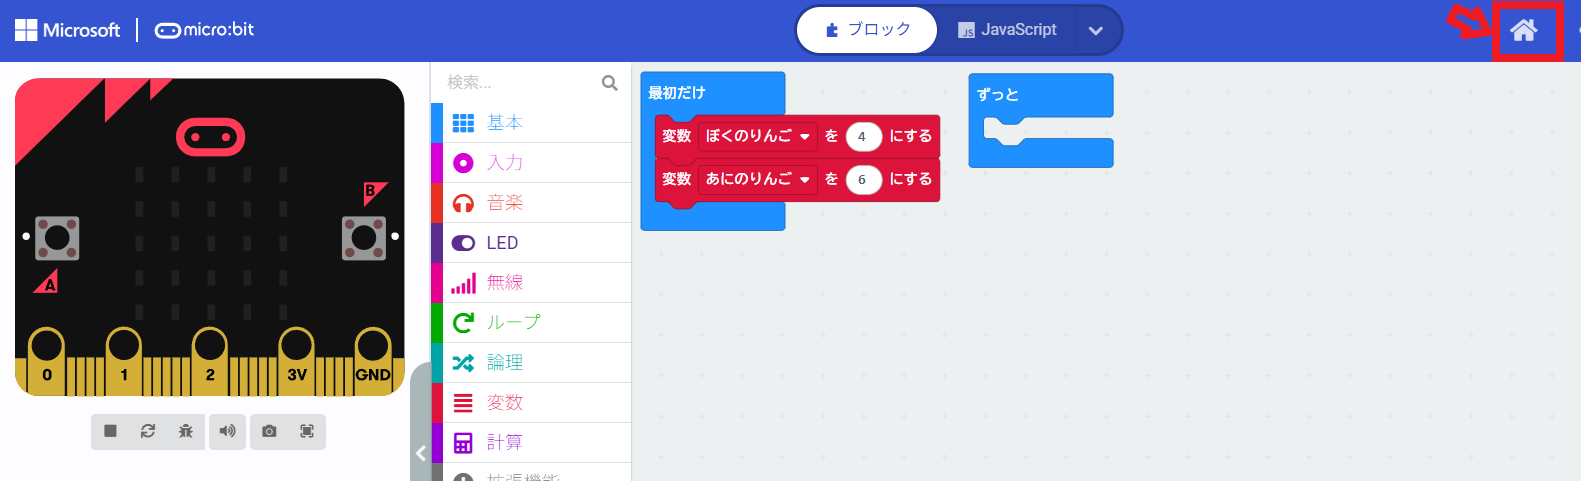Open the LED block category
This screenshot has height=481, width=1581.
pos(531,243)
